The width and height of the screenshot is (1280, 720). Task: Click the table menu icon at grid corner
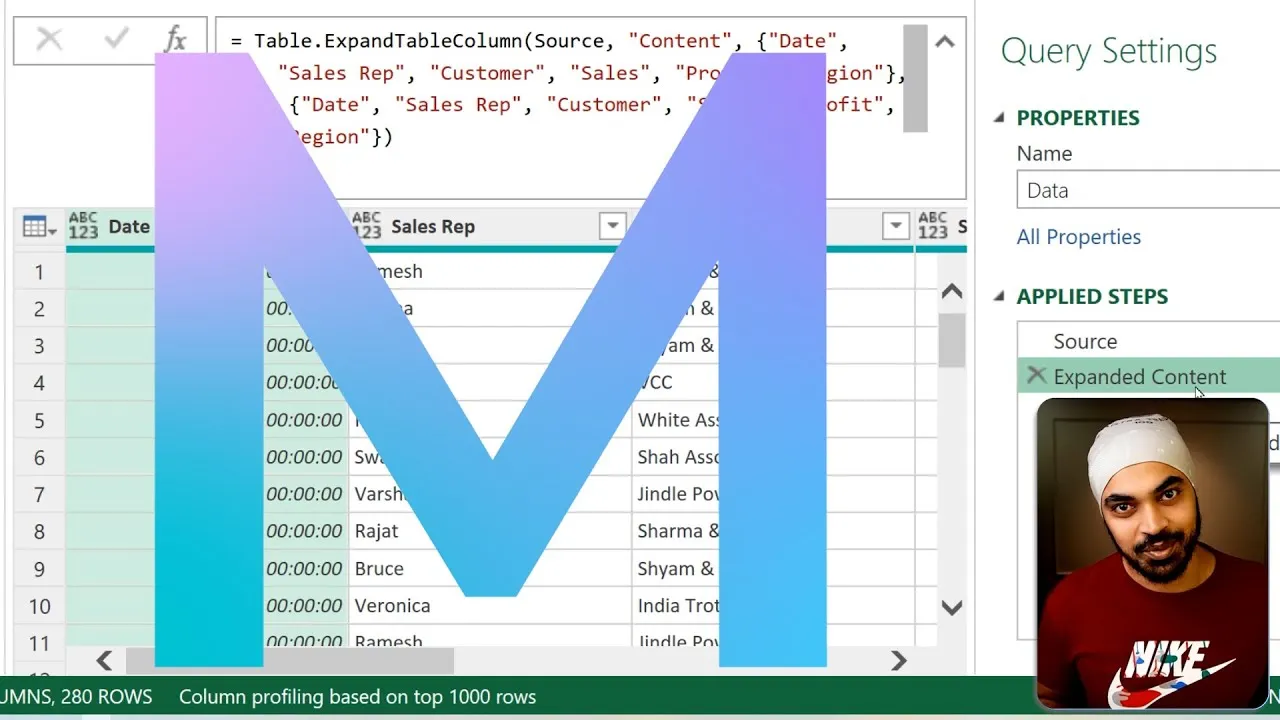pos(33,226)
